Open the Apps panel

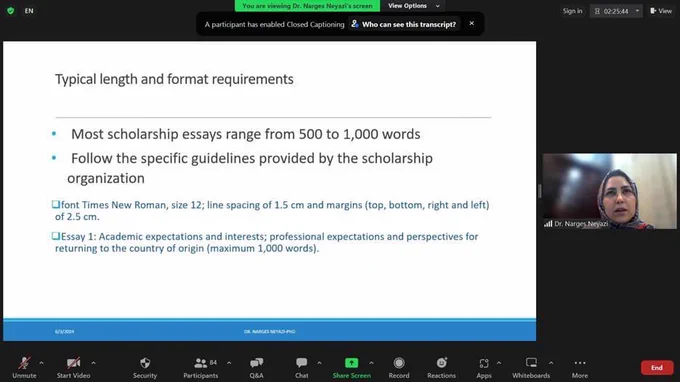tap(484, 367)
